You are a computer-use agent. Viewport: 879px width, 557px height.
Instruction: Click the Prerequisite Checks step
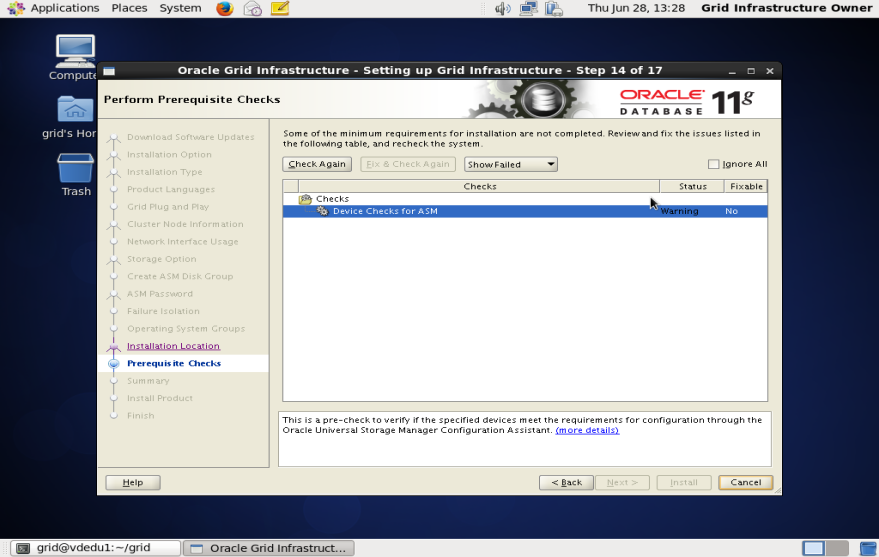click(x=174, y=364)
